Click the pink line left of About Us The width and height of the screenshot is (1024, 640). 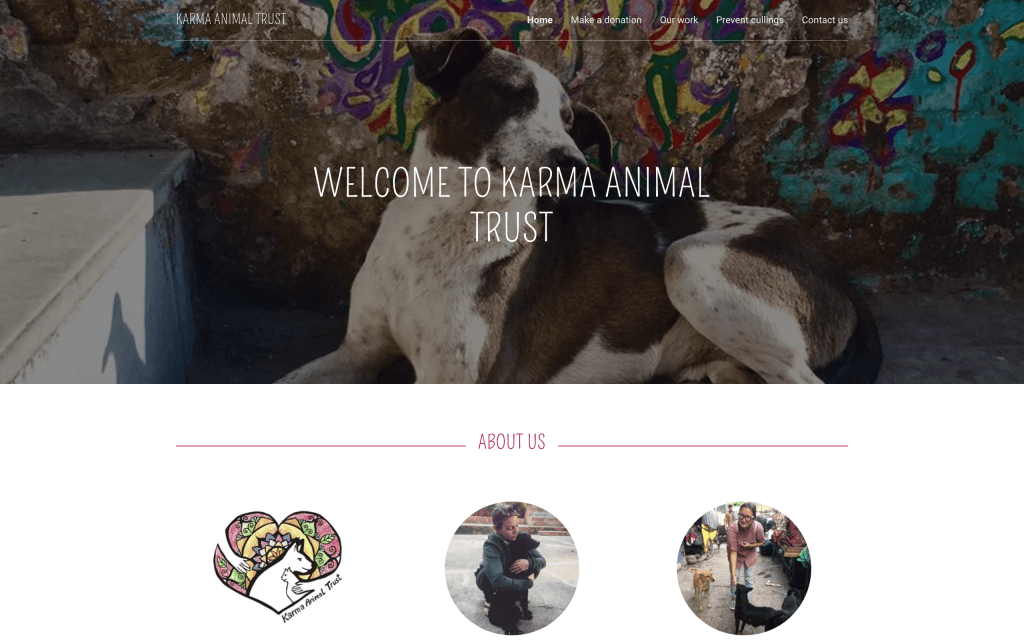[320, 446]
